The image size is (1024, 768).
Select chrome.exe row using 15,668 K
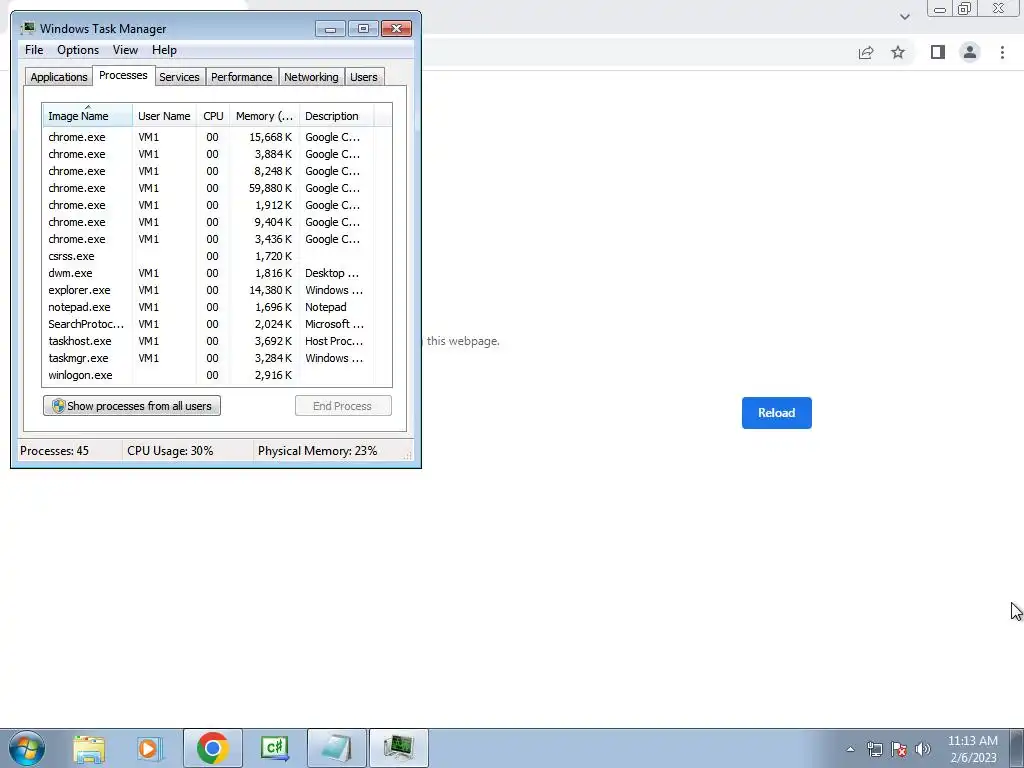[x=217, y=137]
